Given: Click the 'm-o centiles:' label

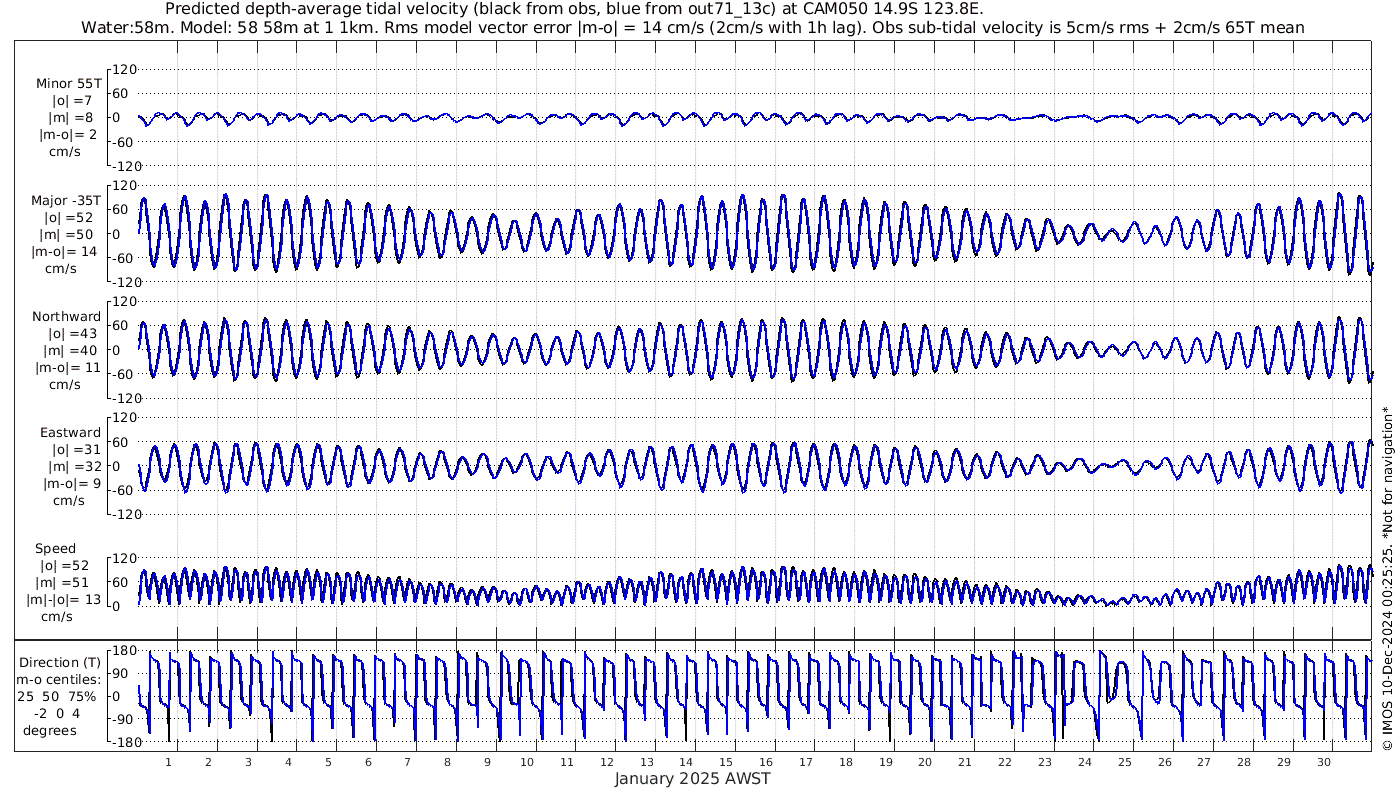Looking at the screenshot, I should coord(60,679).
